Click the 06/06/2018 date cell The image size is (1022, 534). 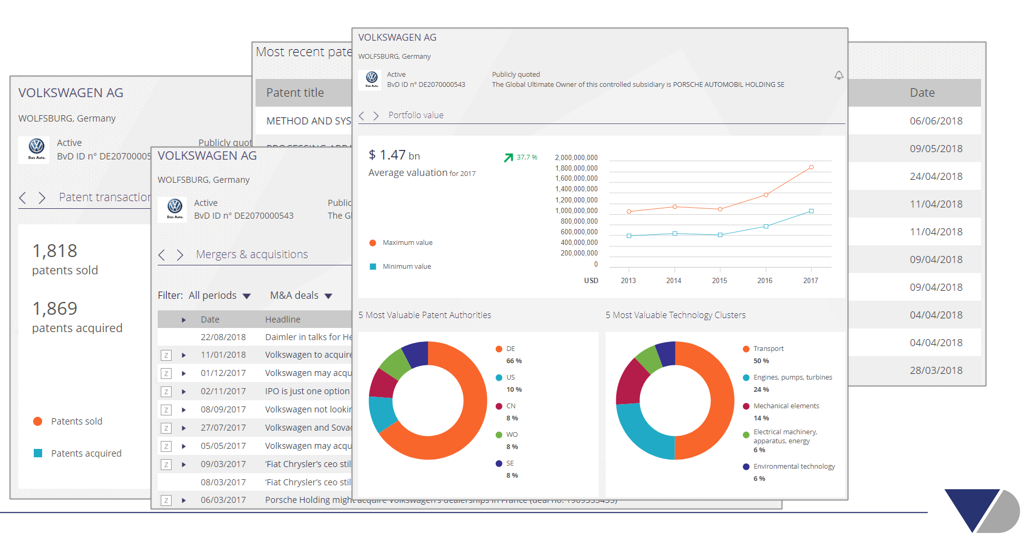click(x=936, y=121)
